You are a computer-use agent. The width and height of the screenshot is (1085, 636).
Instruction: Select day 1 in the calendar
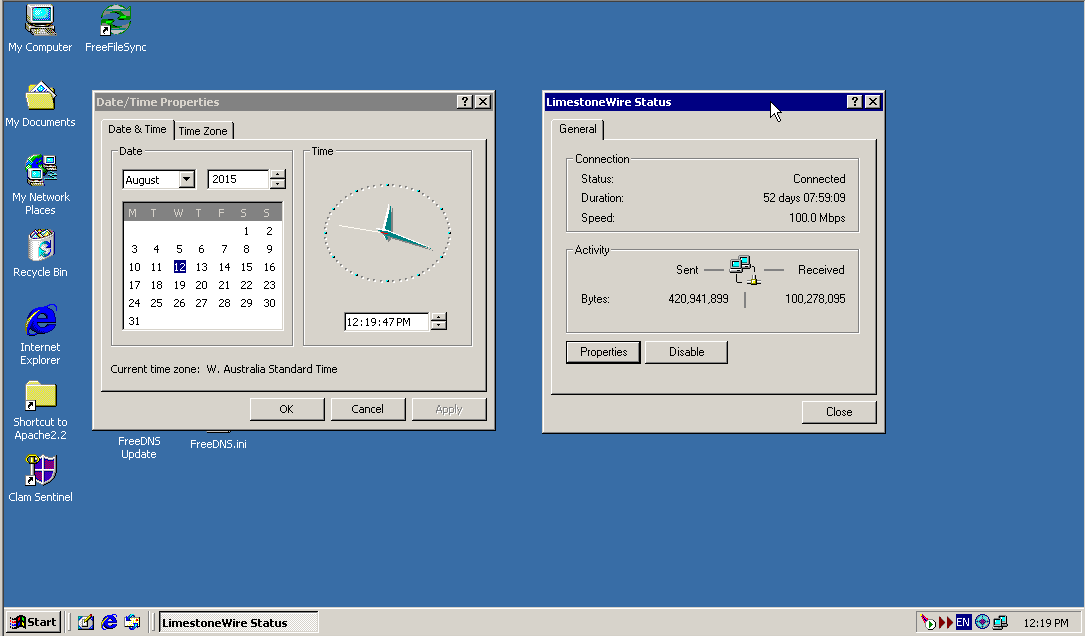click(246, 231)
